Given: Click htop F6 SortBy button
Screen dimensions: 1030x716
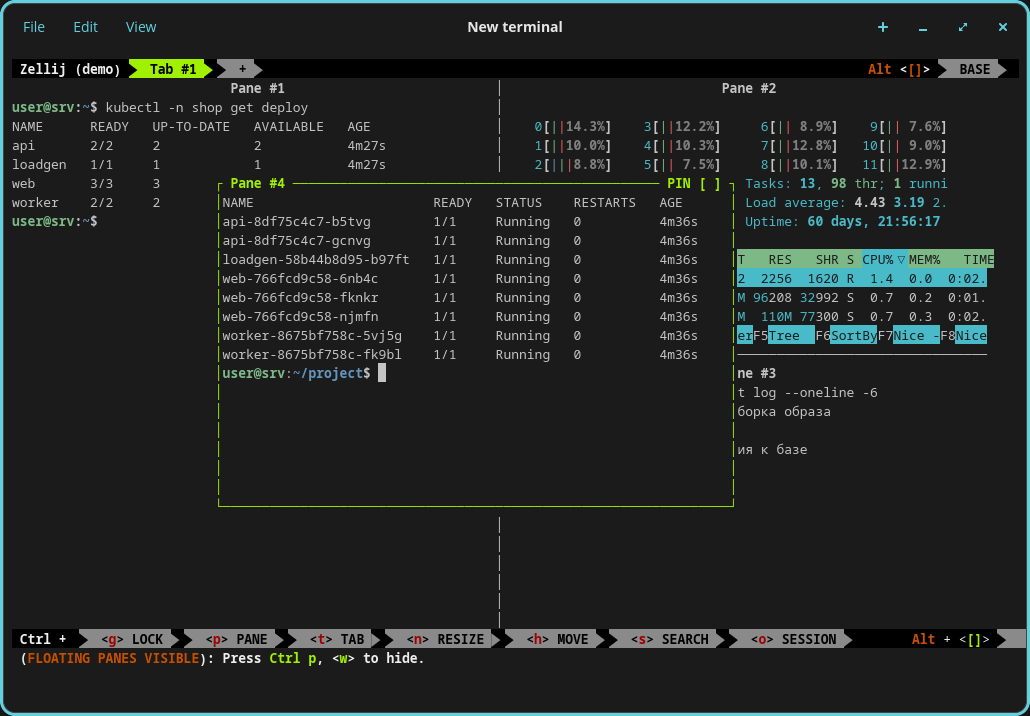Looking at the screenshot, I should 846,336.
